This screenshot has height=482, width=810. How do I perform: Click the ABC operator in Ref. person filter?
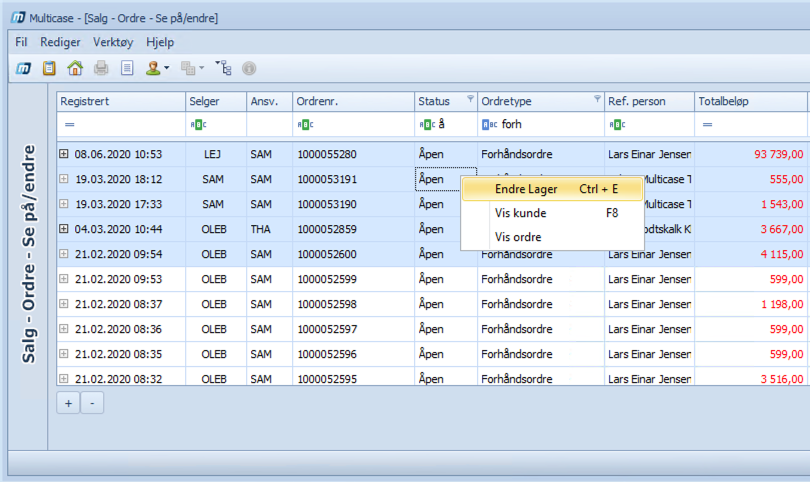(x=617, y=125)
